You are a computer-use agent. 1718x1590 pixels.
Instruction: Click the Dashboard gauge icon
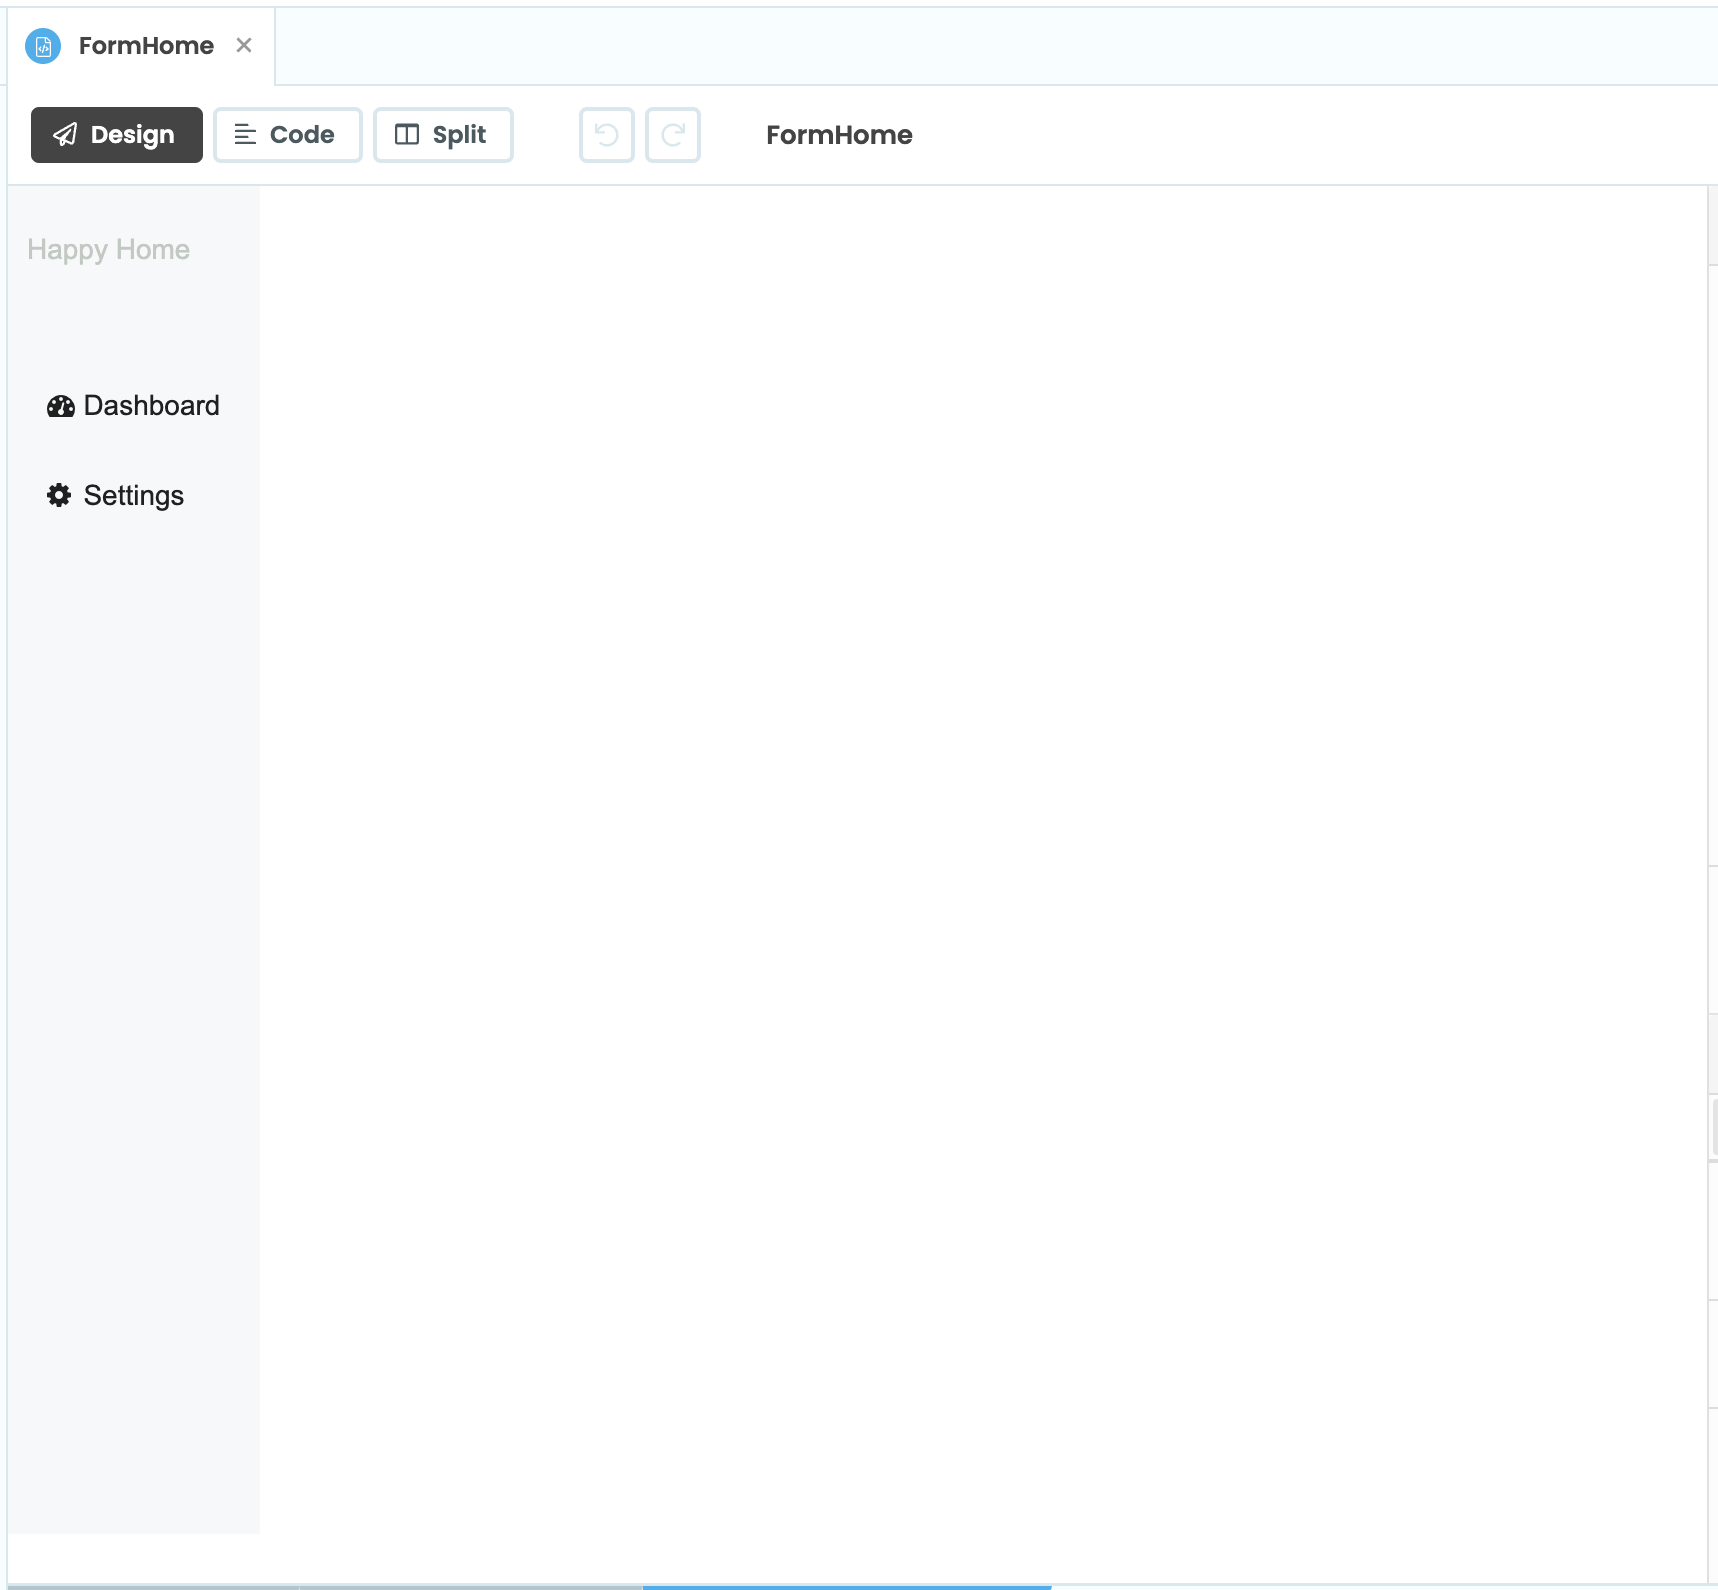60,406
